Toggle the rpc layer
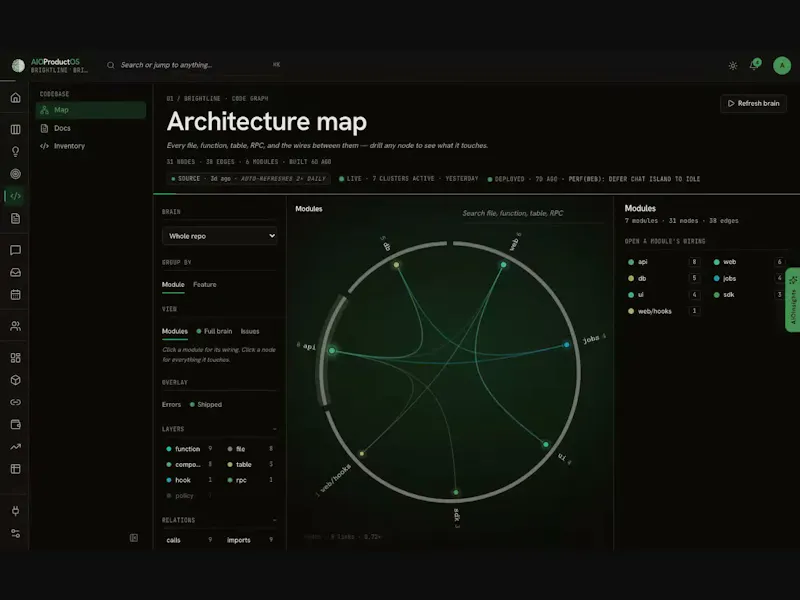 [250, 480]
